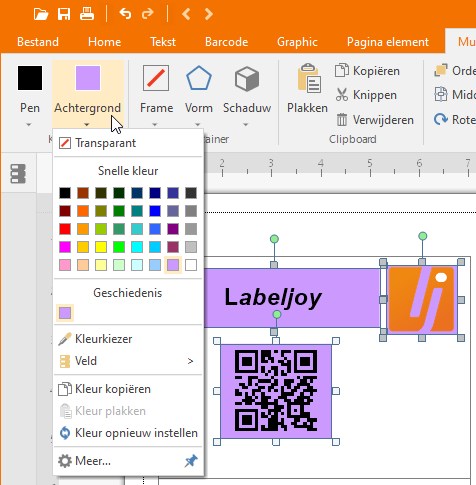
Task: Redo with the forward arrow icon
Action: coord(147,14)
